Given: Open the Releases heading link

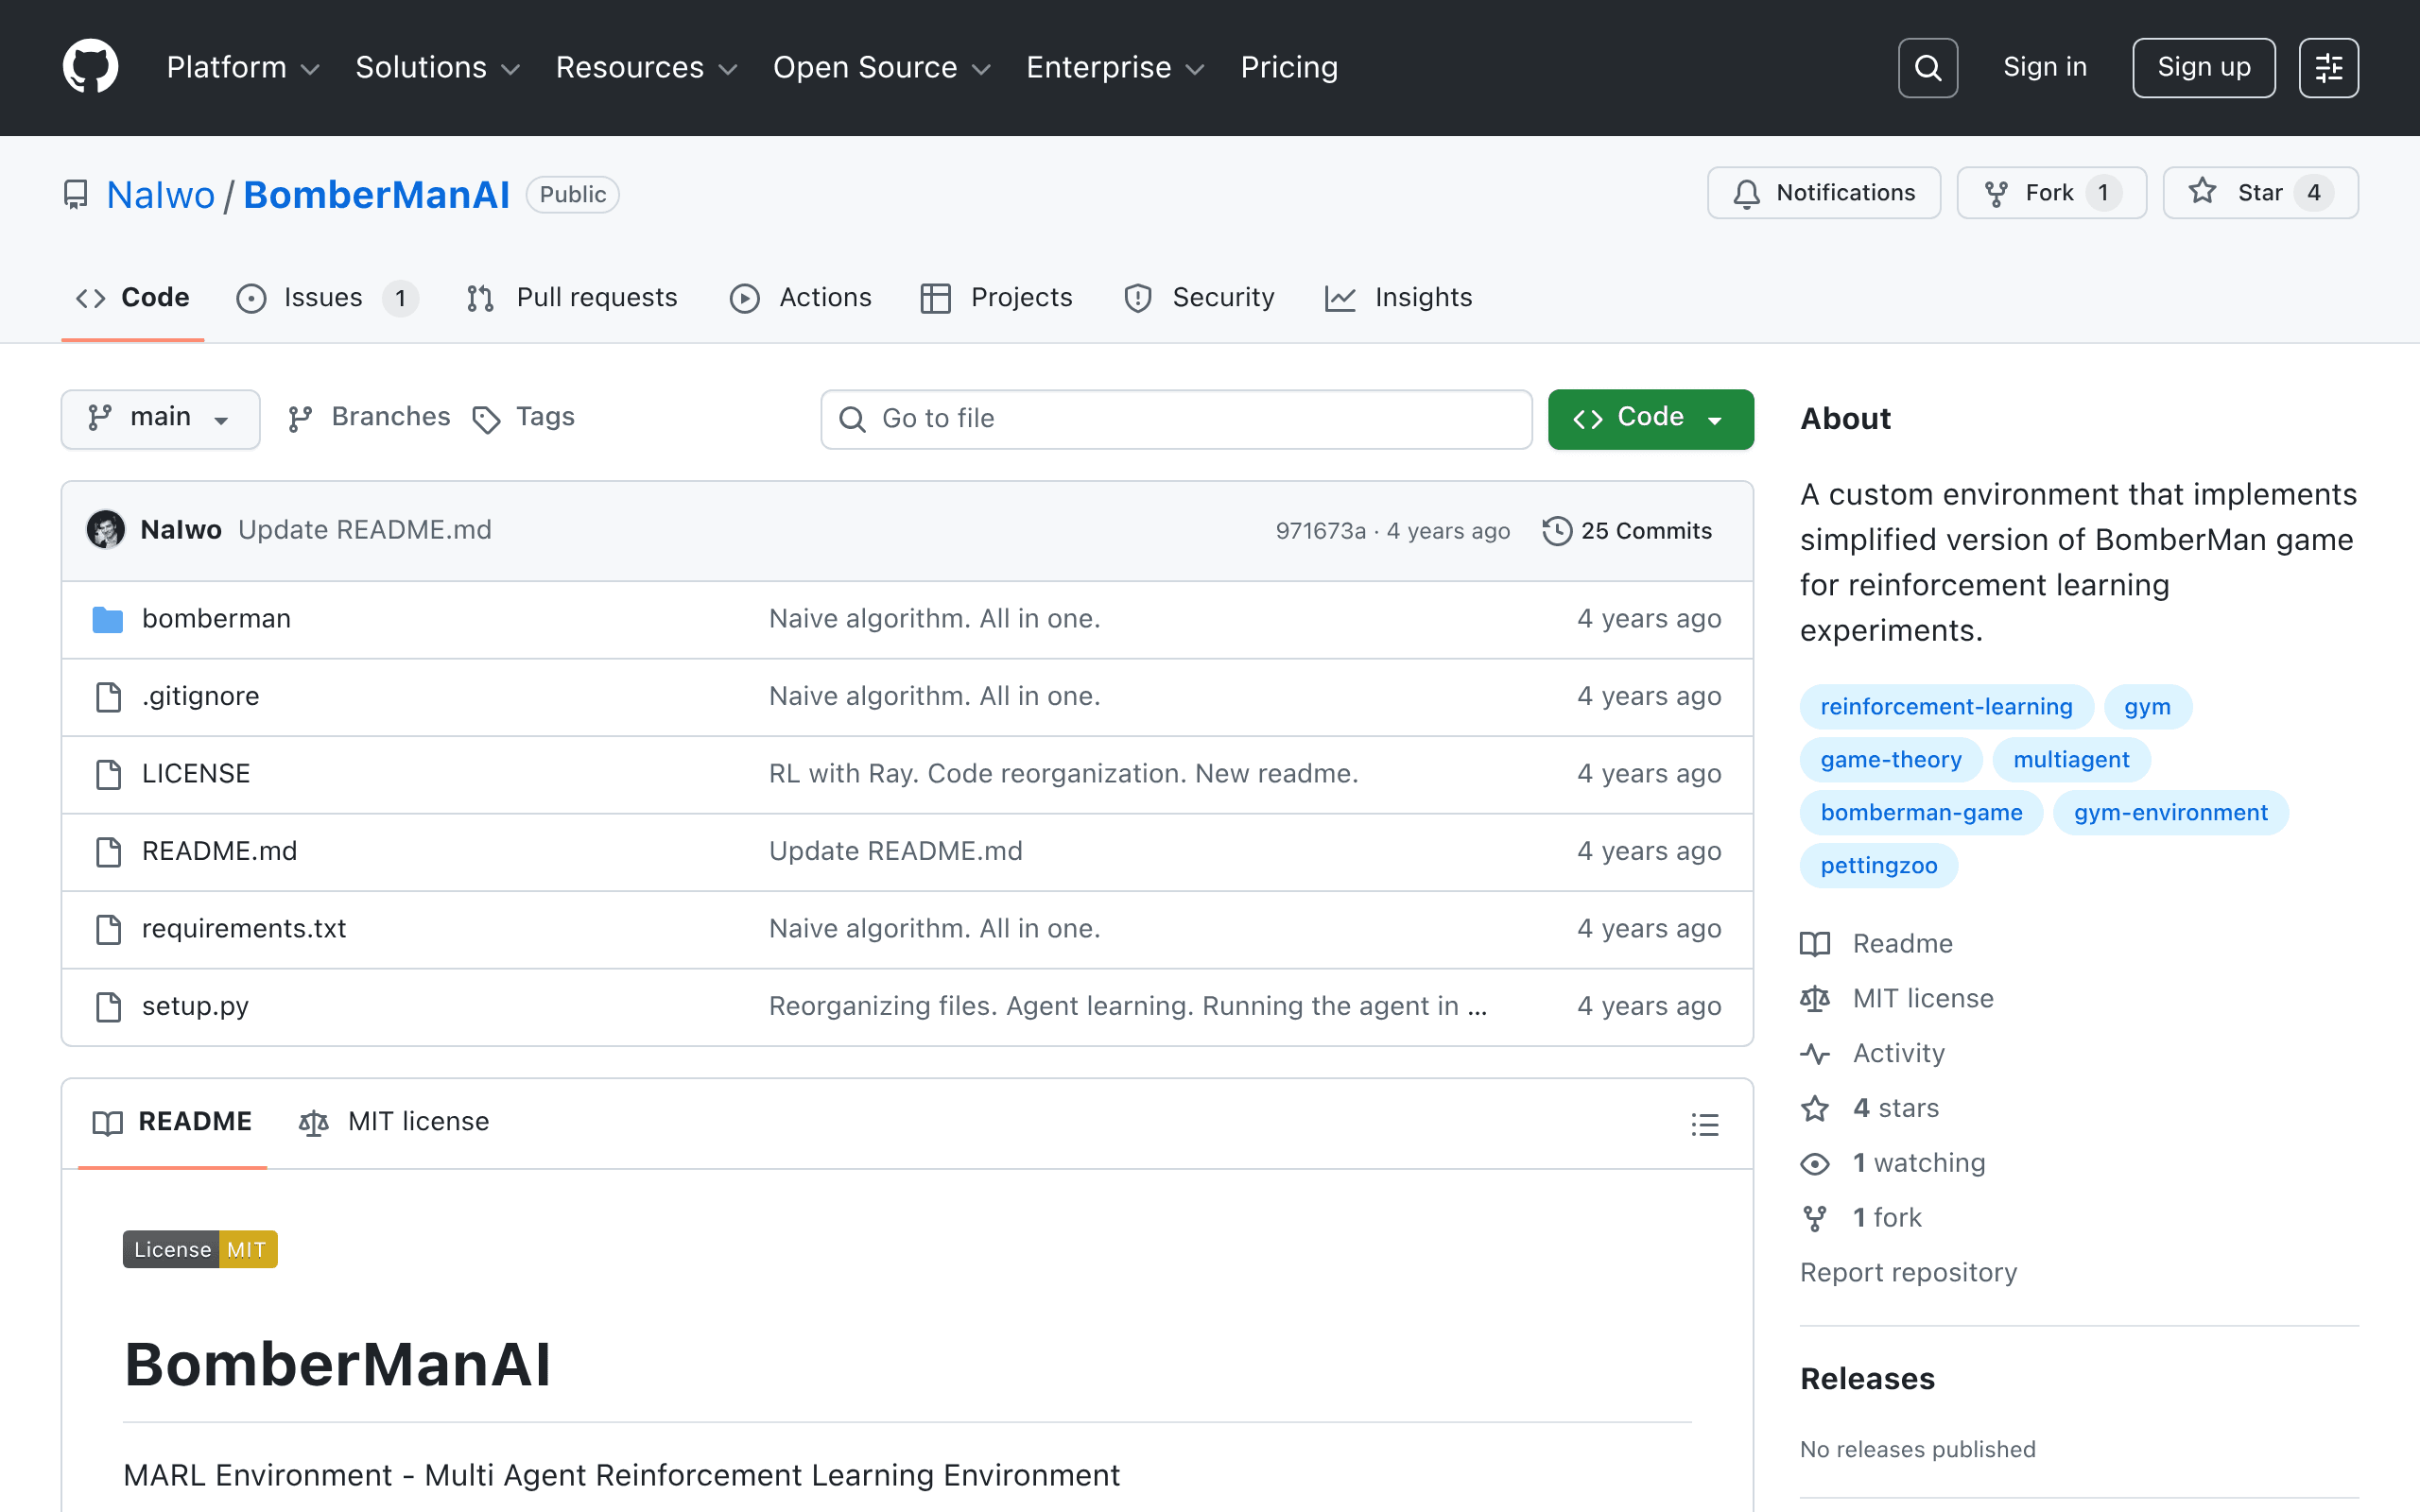Looking at the screenshot, I should point(1867,1379).
